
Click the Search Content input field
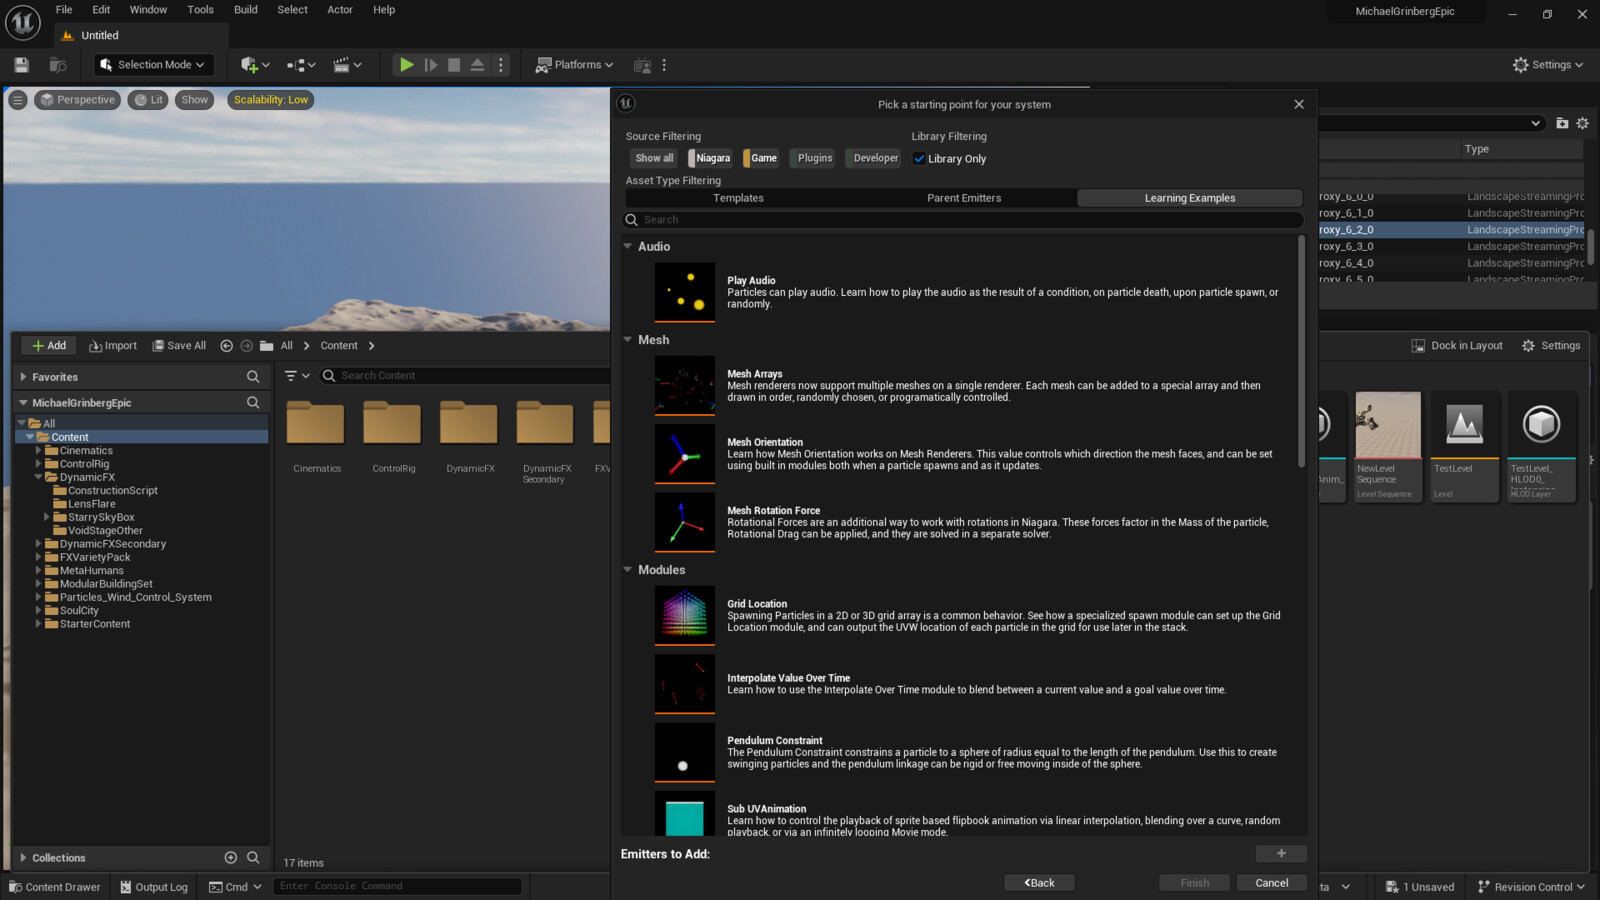pos(464,376)
